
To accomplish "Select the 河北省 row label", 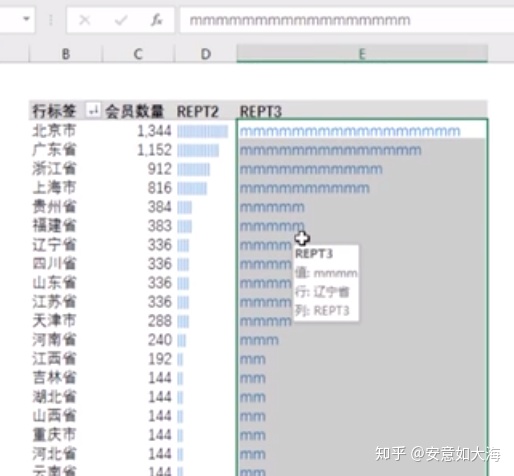I will click(x=54, y=453).
